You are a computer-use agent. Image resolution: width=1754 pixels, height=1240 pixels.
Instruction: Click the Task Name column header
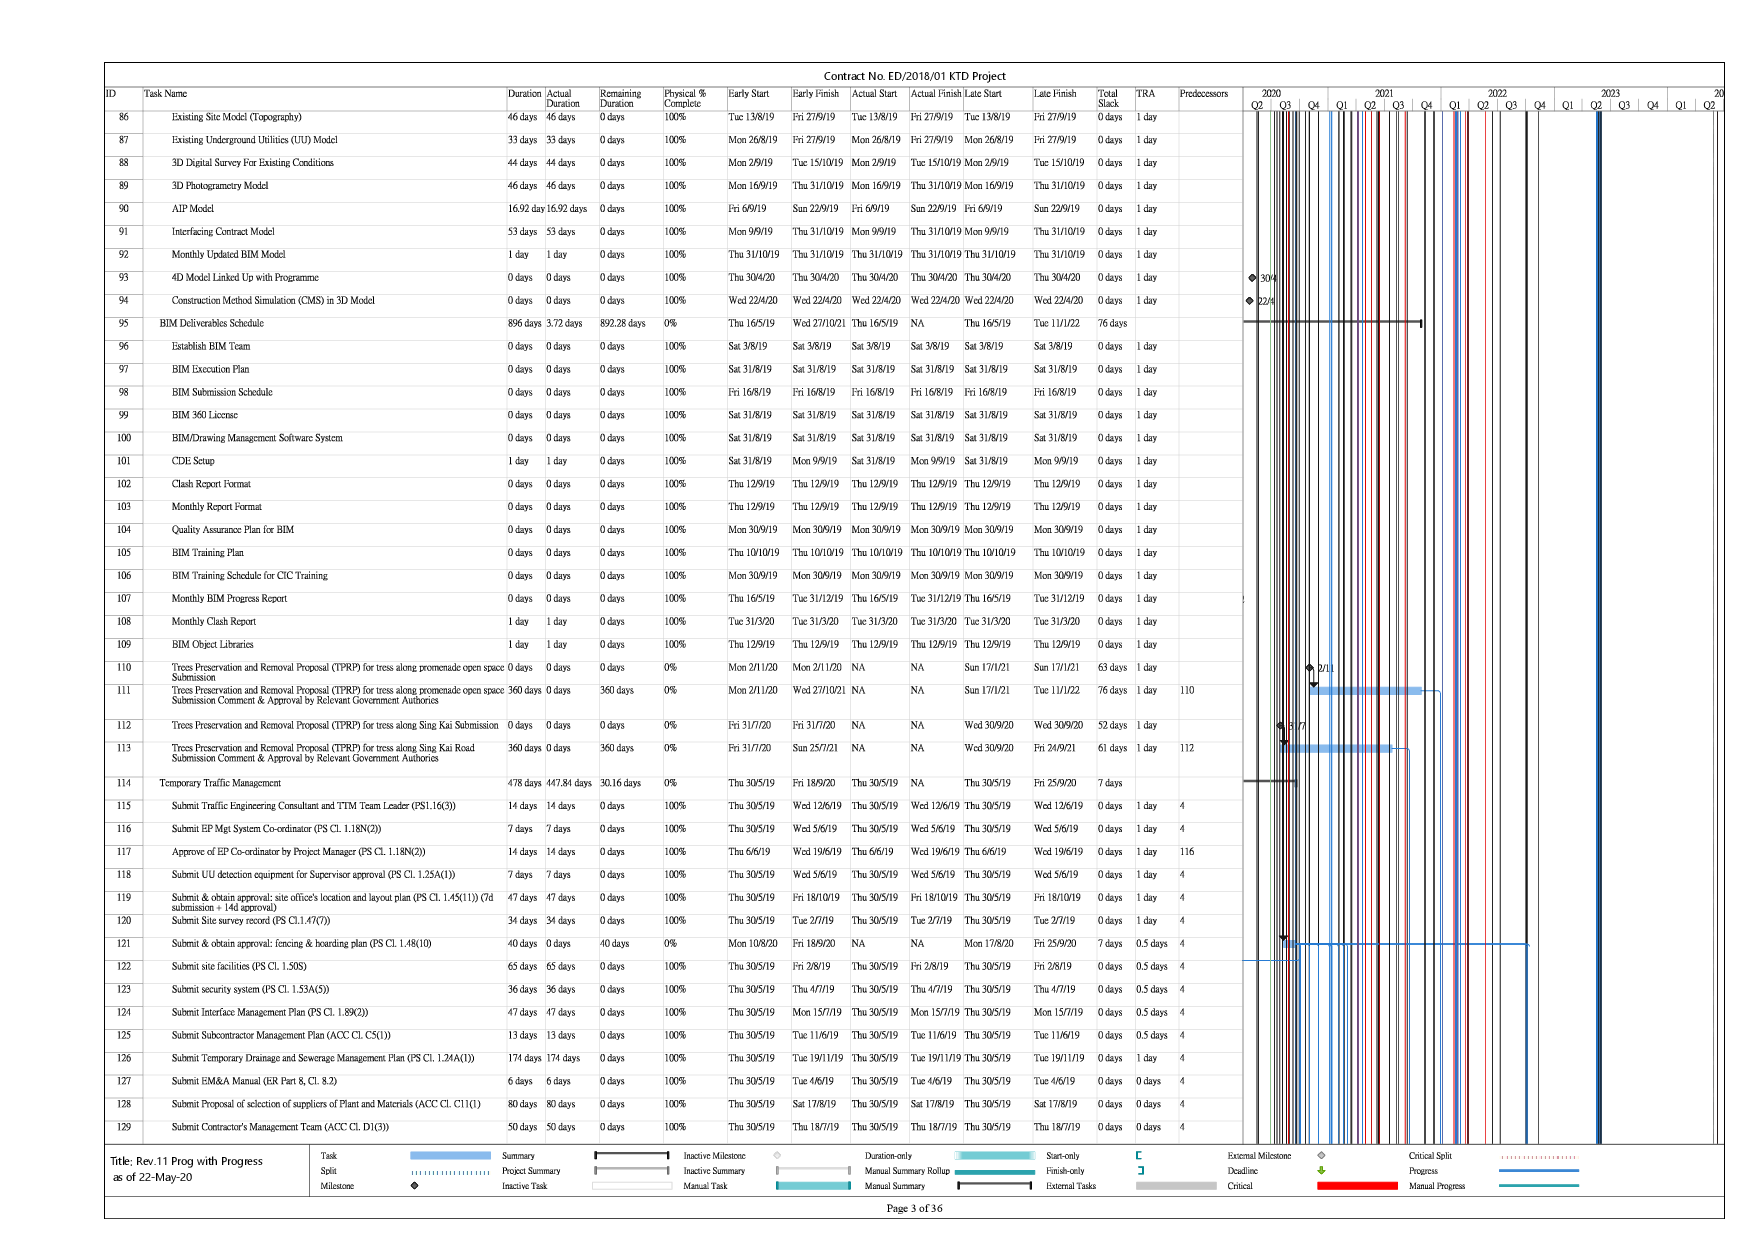[166, 94]
